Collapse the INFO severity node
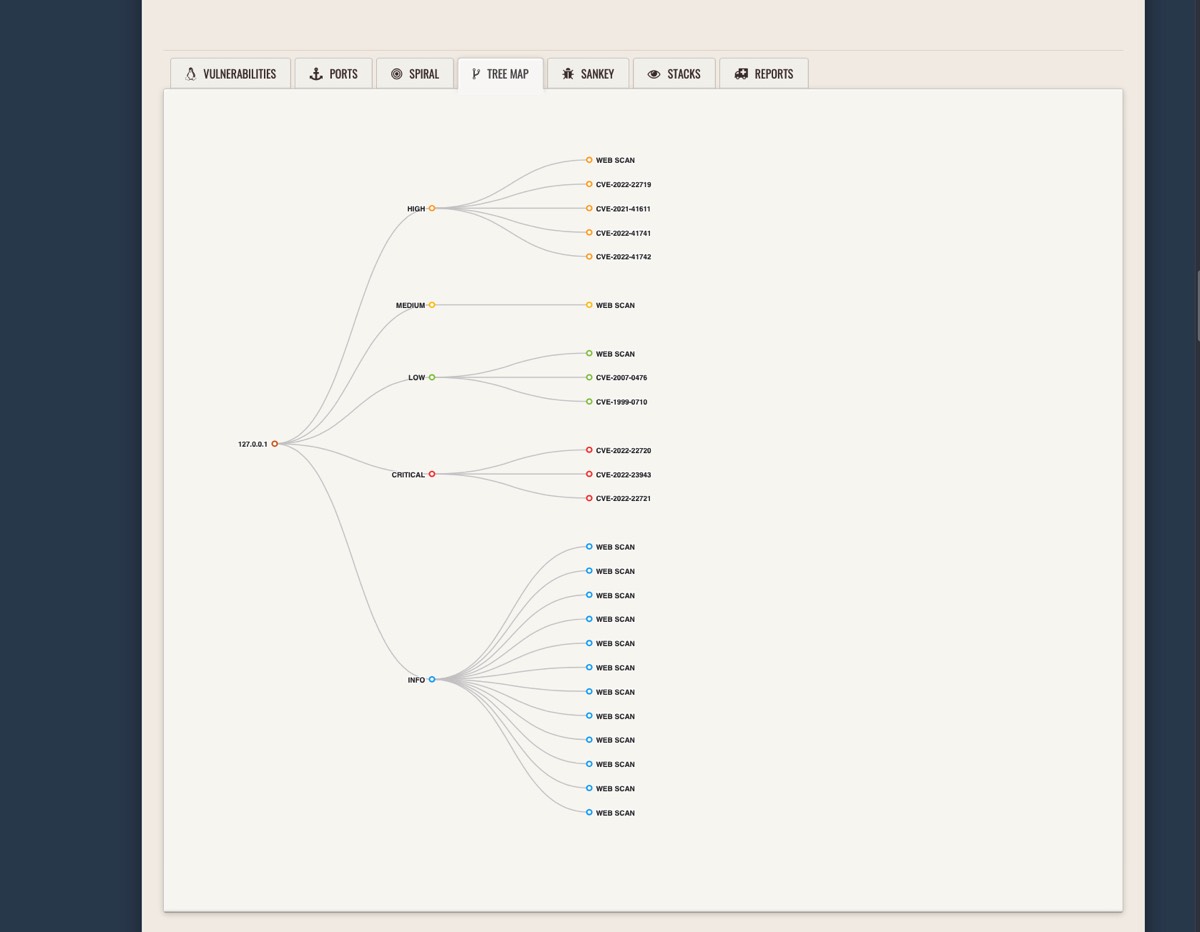Image resolution: width=1200 pixels, height=932 pixels. 432,680
